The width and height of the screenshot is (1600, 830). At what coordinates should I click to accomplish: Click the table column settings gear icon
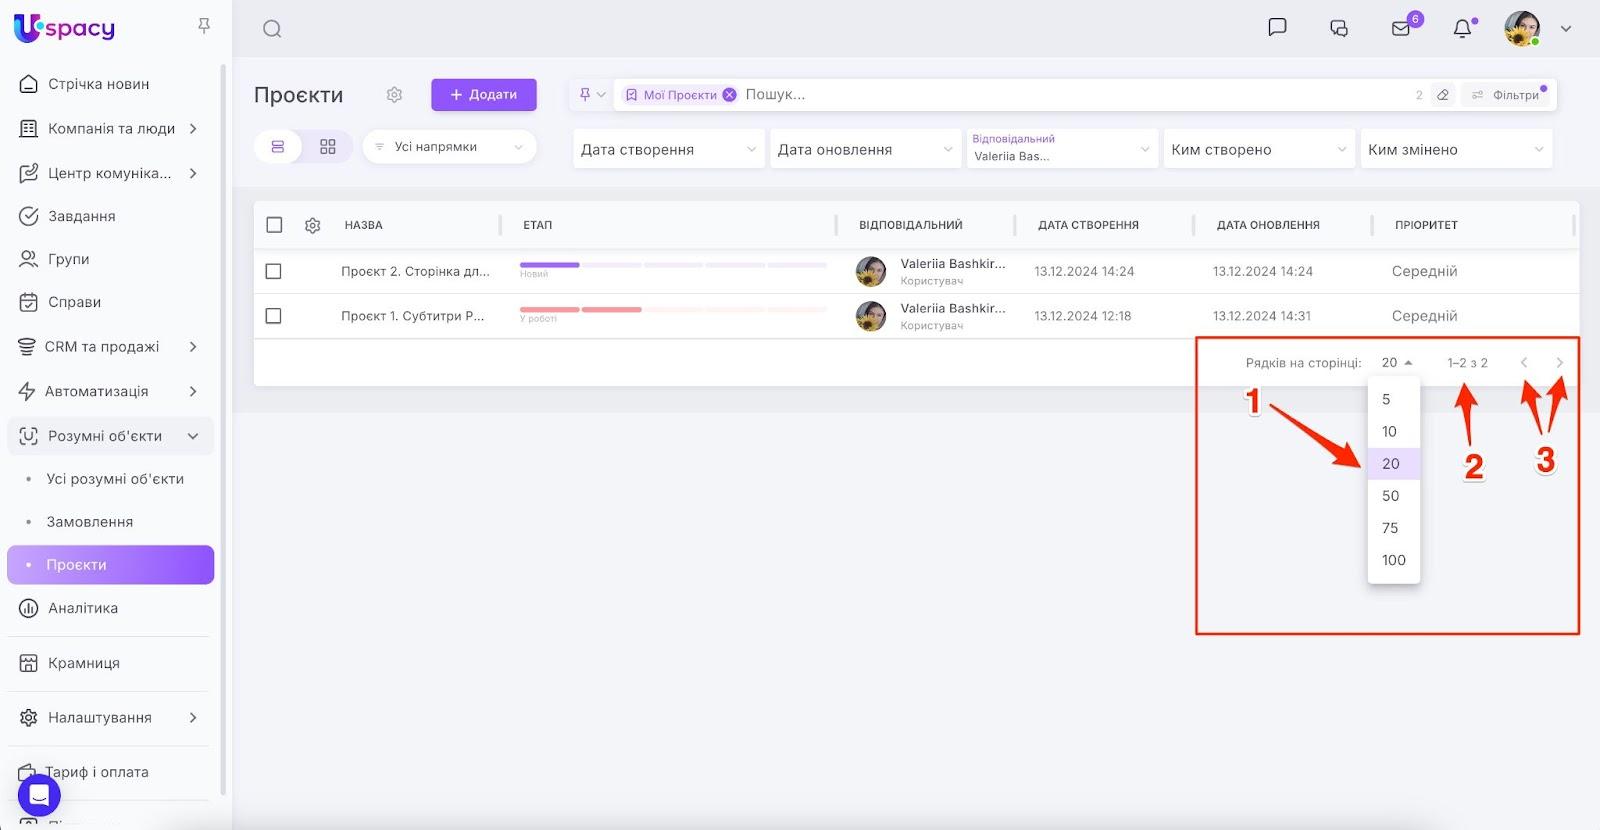(312, 226)
